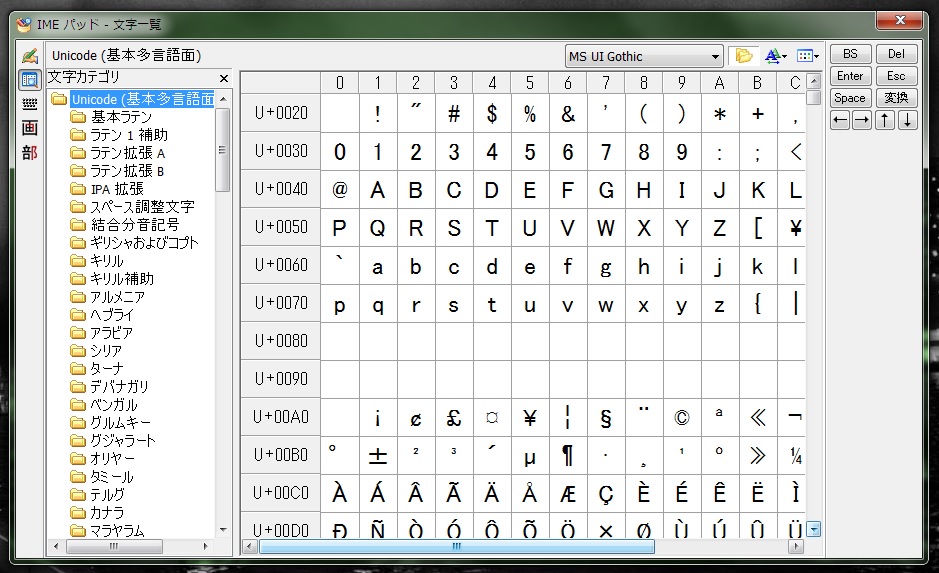
Task: Select the アラビア category
Action: (x=111, y=332)
